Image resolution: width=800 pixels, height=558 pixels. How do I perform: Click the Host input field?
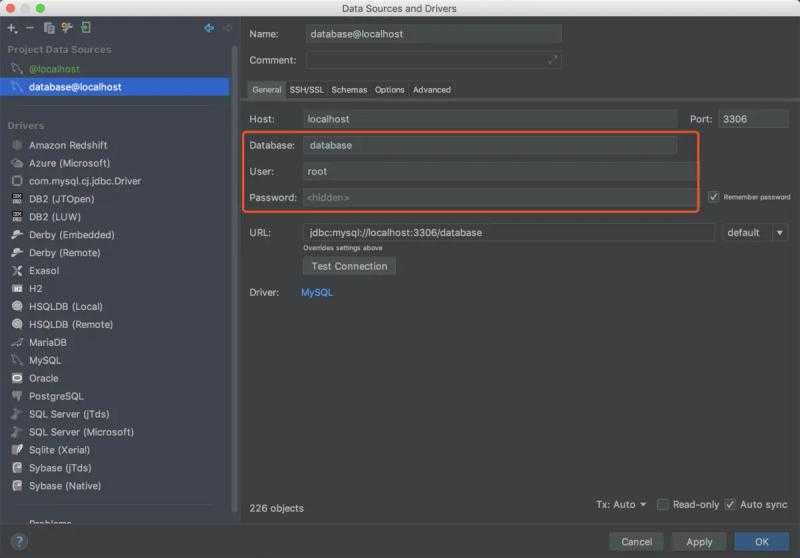(490, 119)
